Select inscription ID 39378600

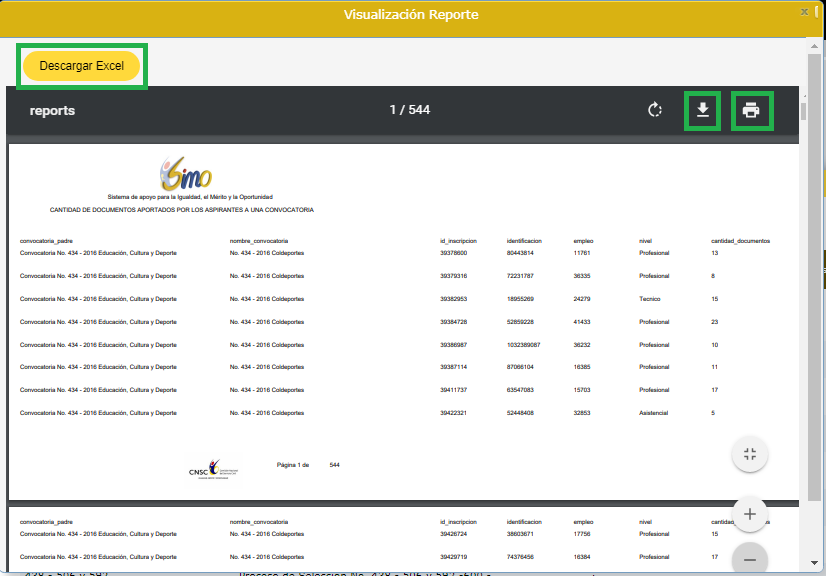pos(454,253)
